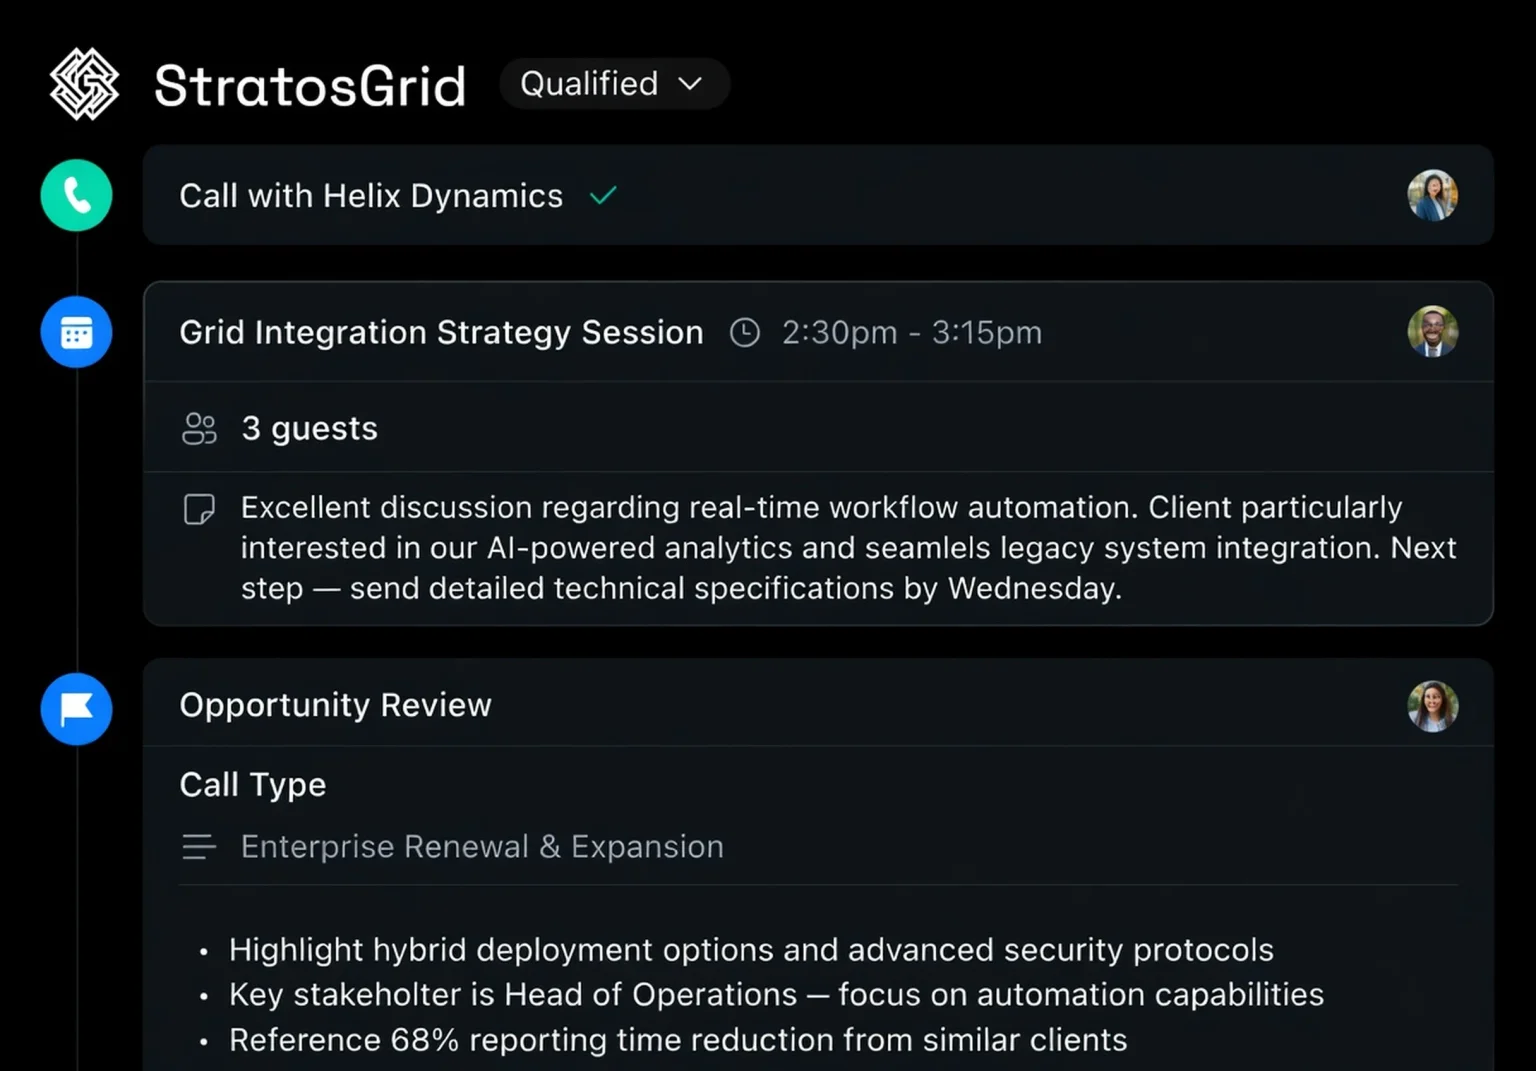This screenshot has width=1536, height=1071.
Task: Click the avatar beside Opportunity Review
Action: [1432, 705]
